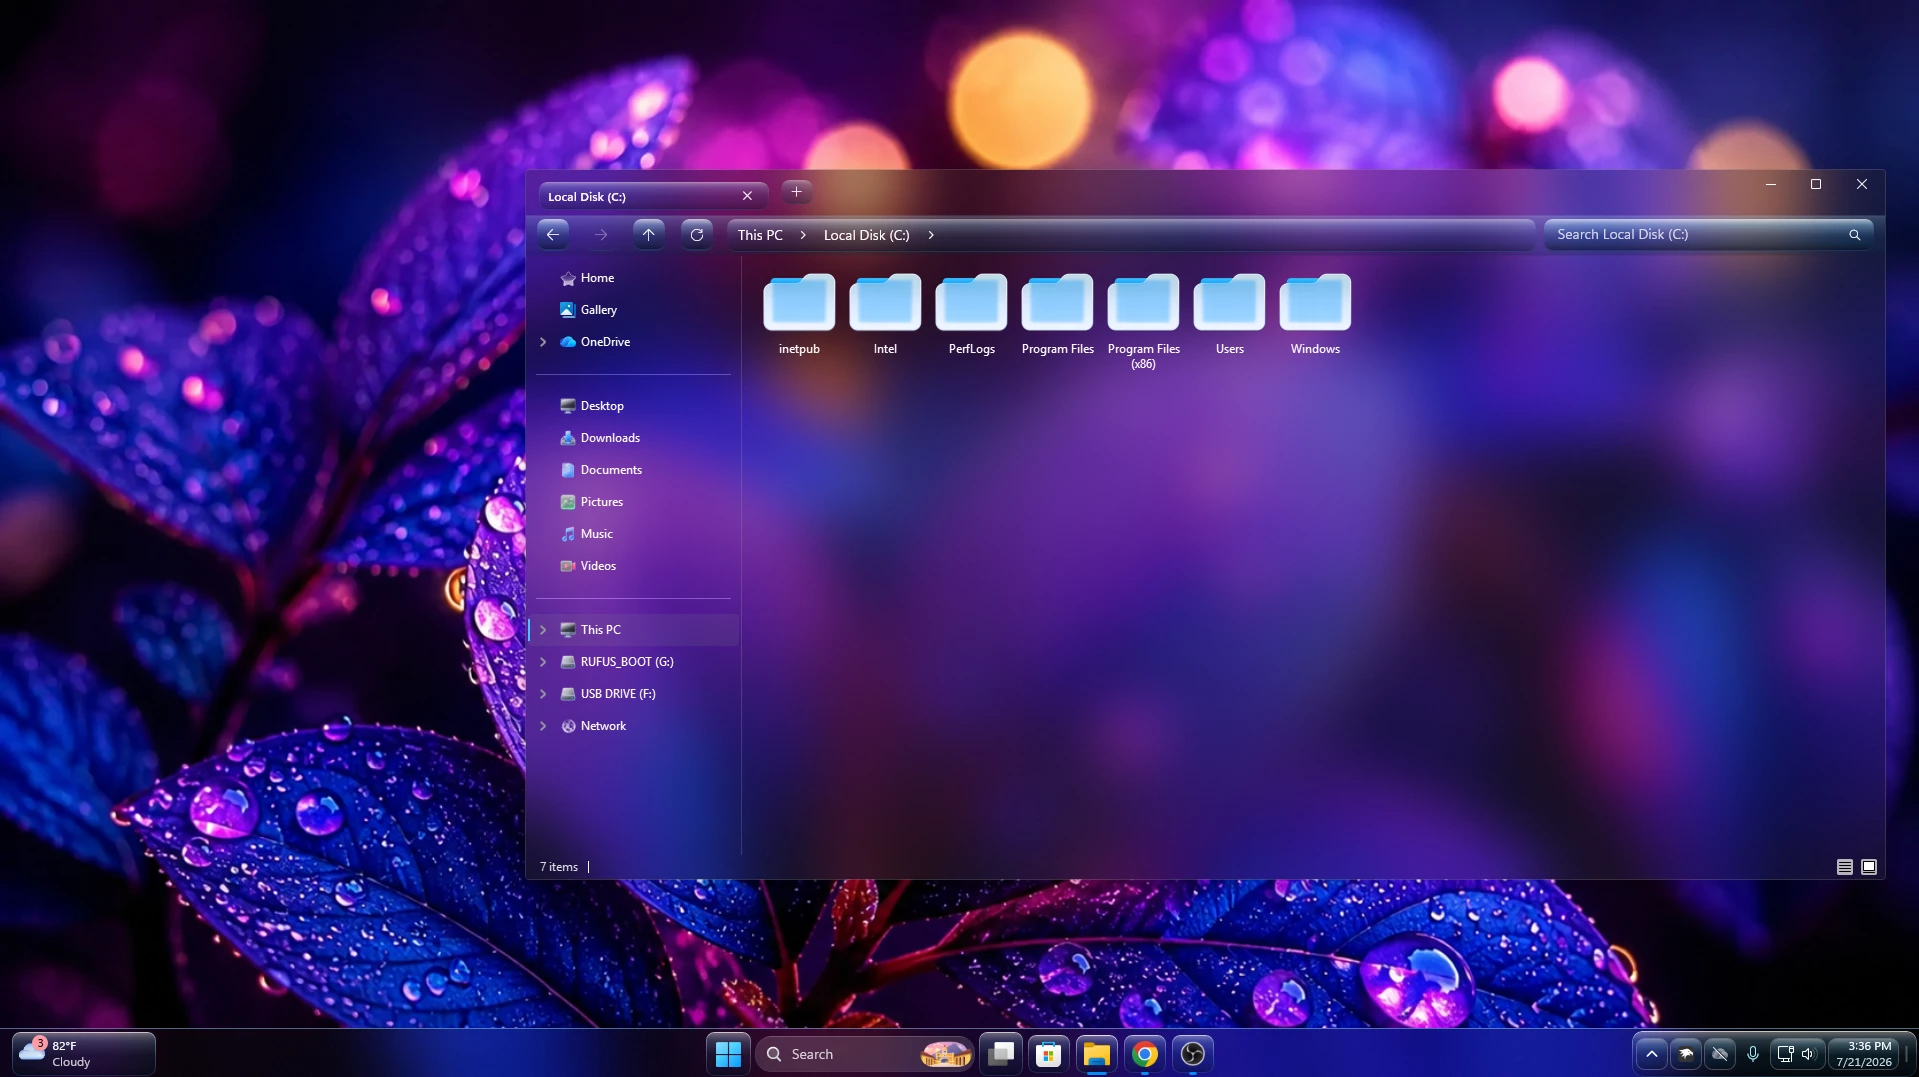Expand the Network tree node
The height and width of the screenshot is (1077, 1919).
tap(543, 726)
